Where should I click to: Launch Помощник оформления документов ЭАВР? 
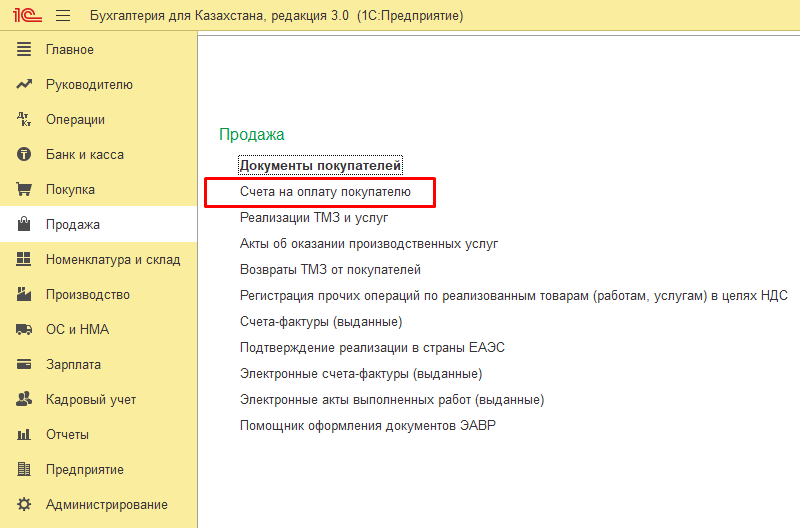pos(368,425)
